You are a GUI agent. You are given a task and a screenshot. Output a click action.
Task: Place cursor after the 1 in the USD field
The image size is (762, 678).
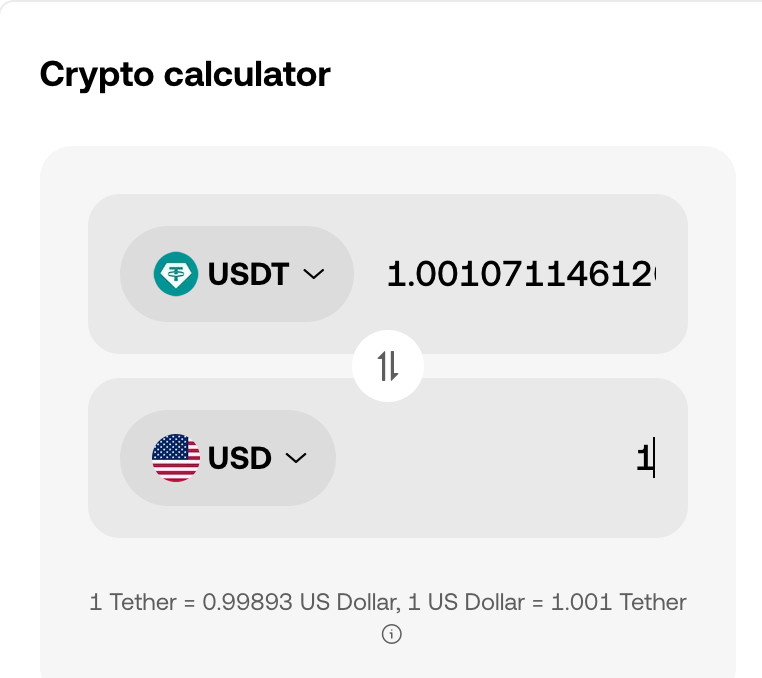pyautogui.click(x=654, y=457)
